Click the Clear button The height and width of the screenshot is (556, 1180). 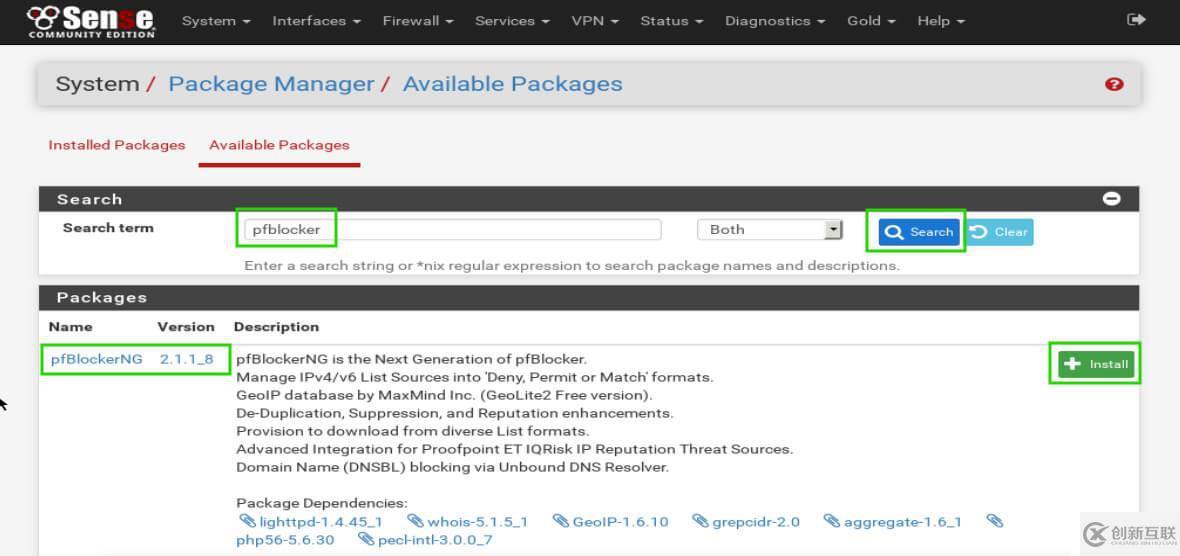click(x=1000, y=232)
